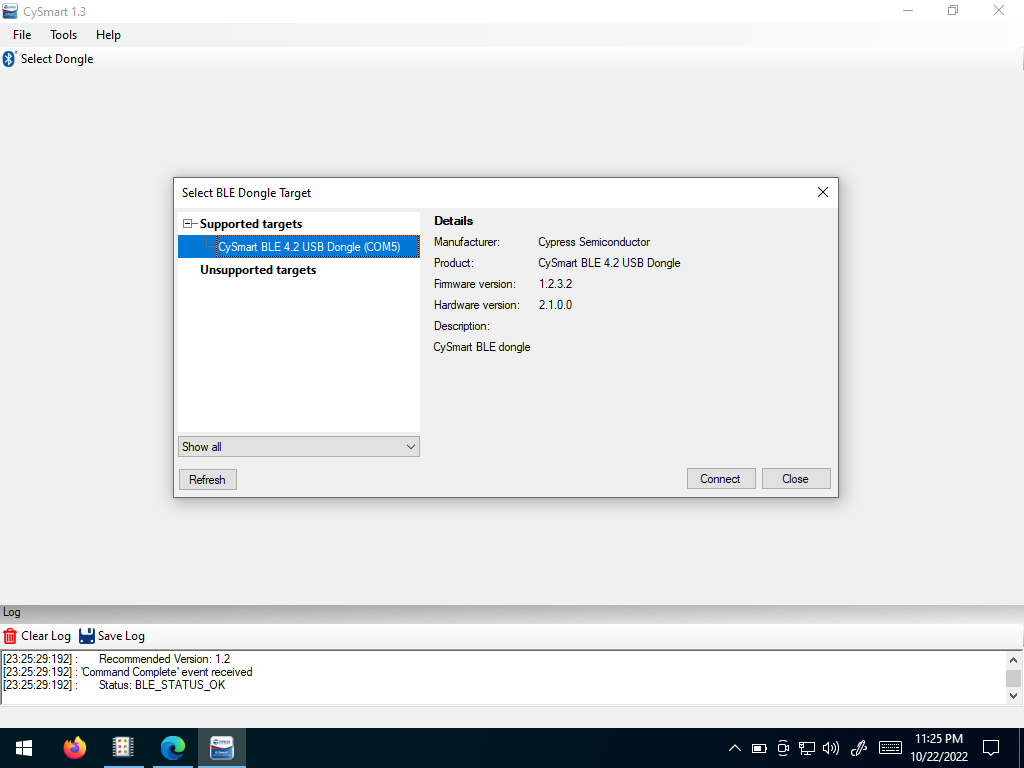The height and width of the screenshot is (768, 1024).
Task: Close the Select BLE Dongle Target dialog
Action: (823, 192)
